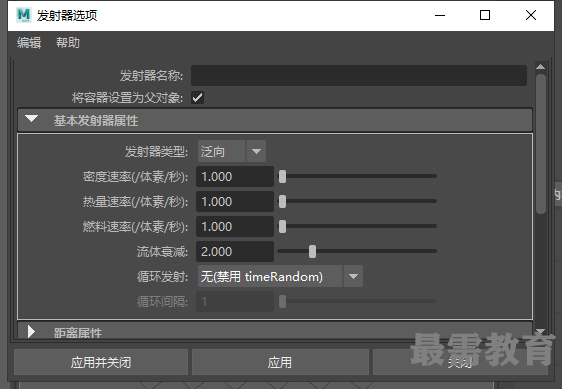Click the 热量速率 slider handle

282,201
